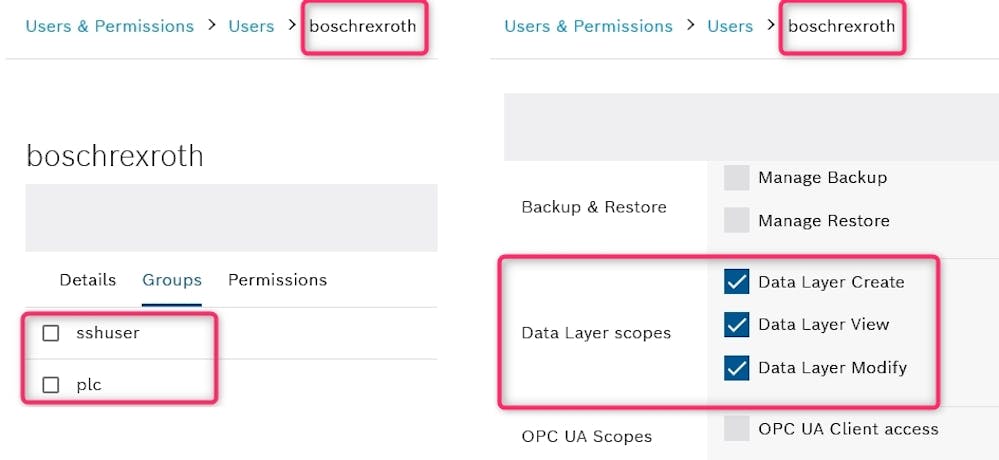This screenshot has width=999, height=460.
Task: Enable the sshuser group checkbox
Action: click(51, 334)
